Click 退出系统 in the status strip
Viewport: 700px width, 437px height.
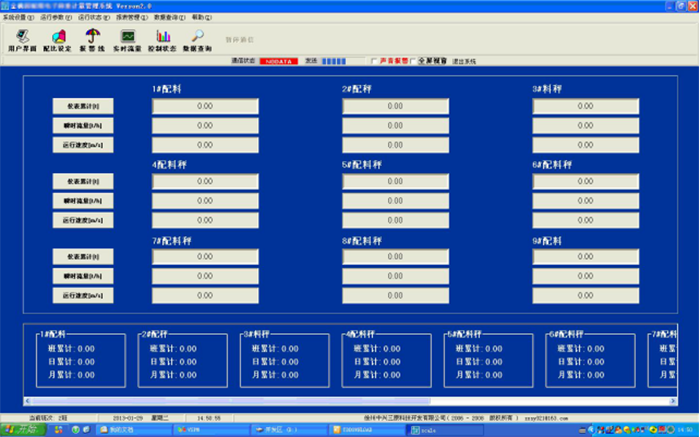pos(463,61)
